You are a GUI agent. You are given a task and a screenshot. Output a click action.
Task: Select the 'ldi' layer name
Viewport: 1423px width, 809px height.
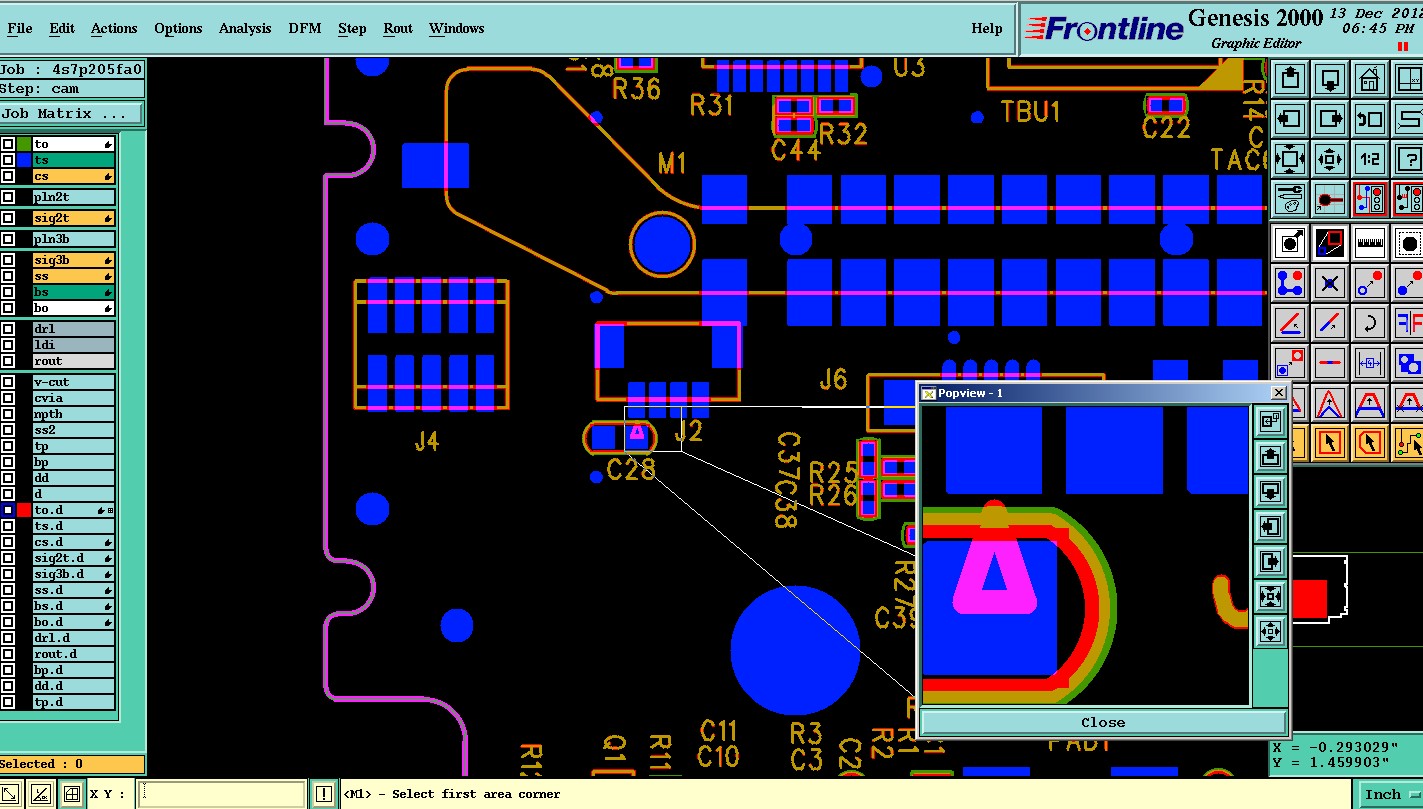[74, 345]
